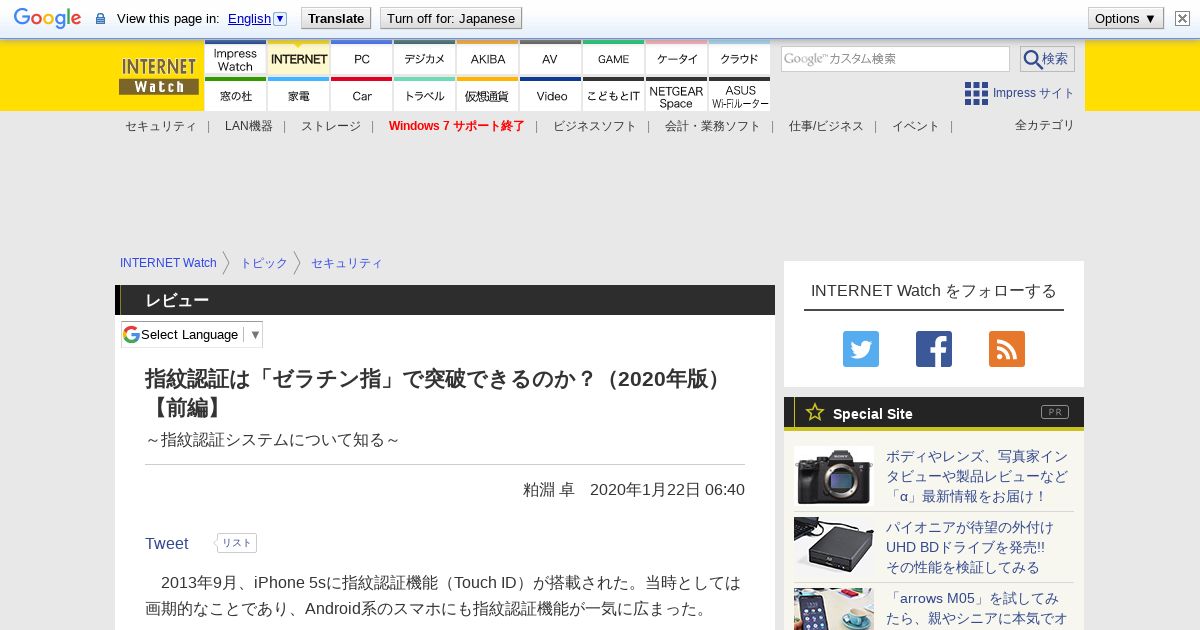Open the LAN機器 category

248,126
